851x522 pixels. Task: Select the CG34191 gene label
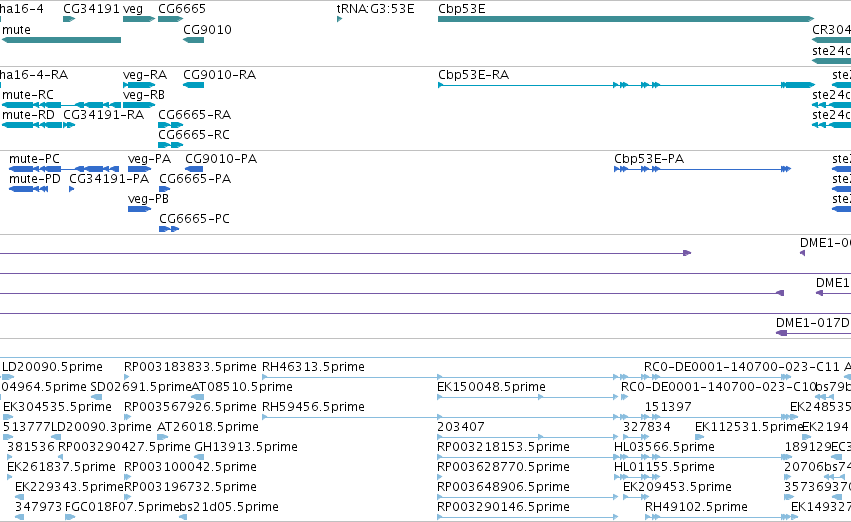[91, 9]
